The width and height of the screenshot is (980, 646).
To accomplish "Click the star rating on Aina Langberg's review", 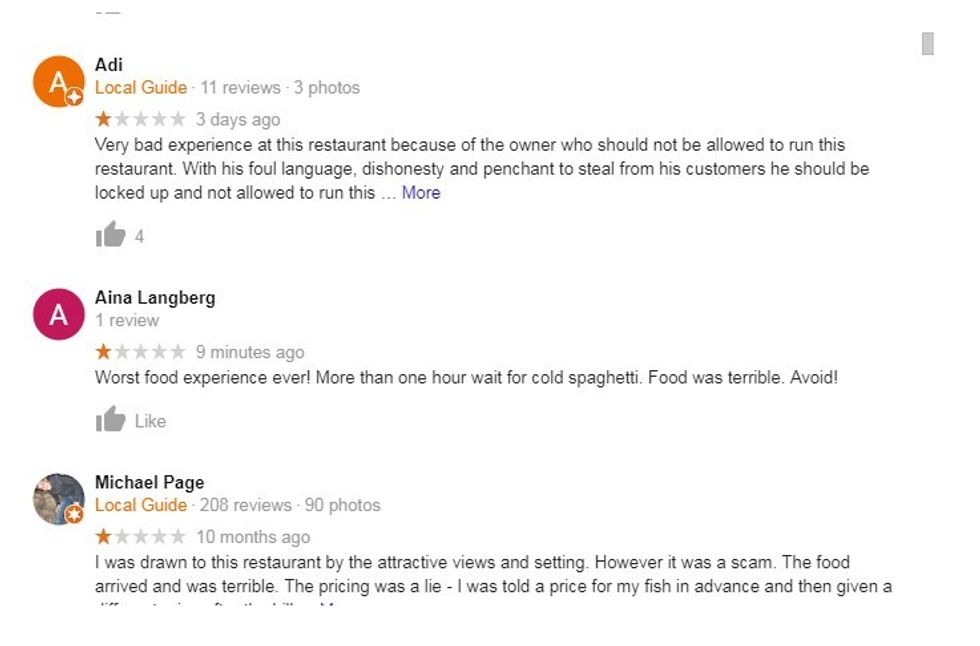I will pyautogui.click(x=140, y=352).
